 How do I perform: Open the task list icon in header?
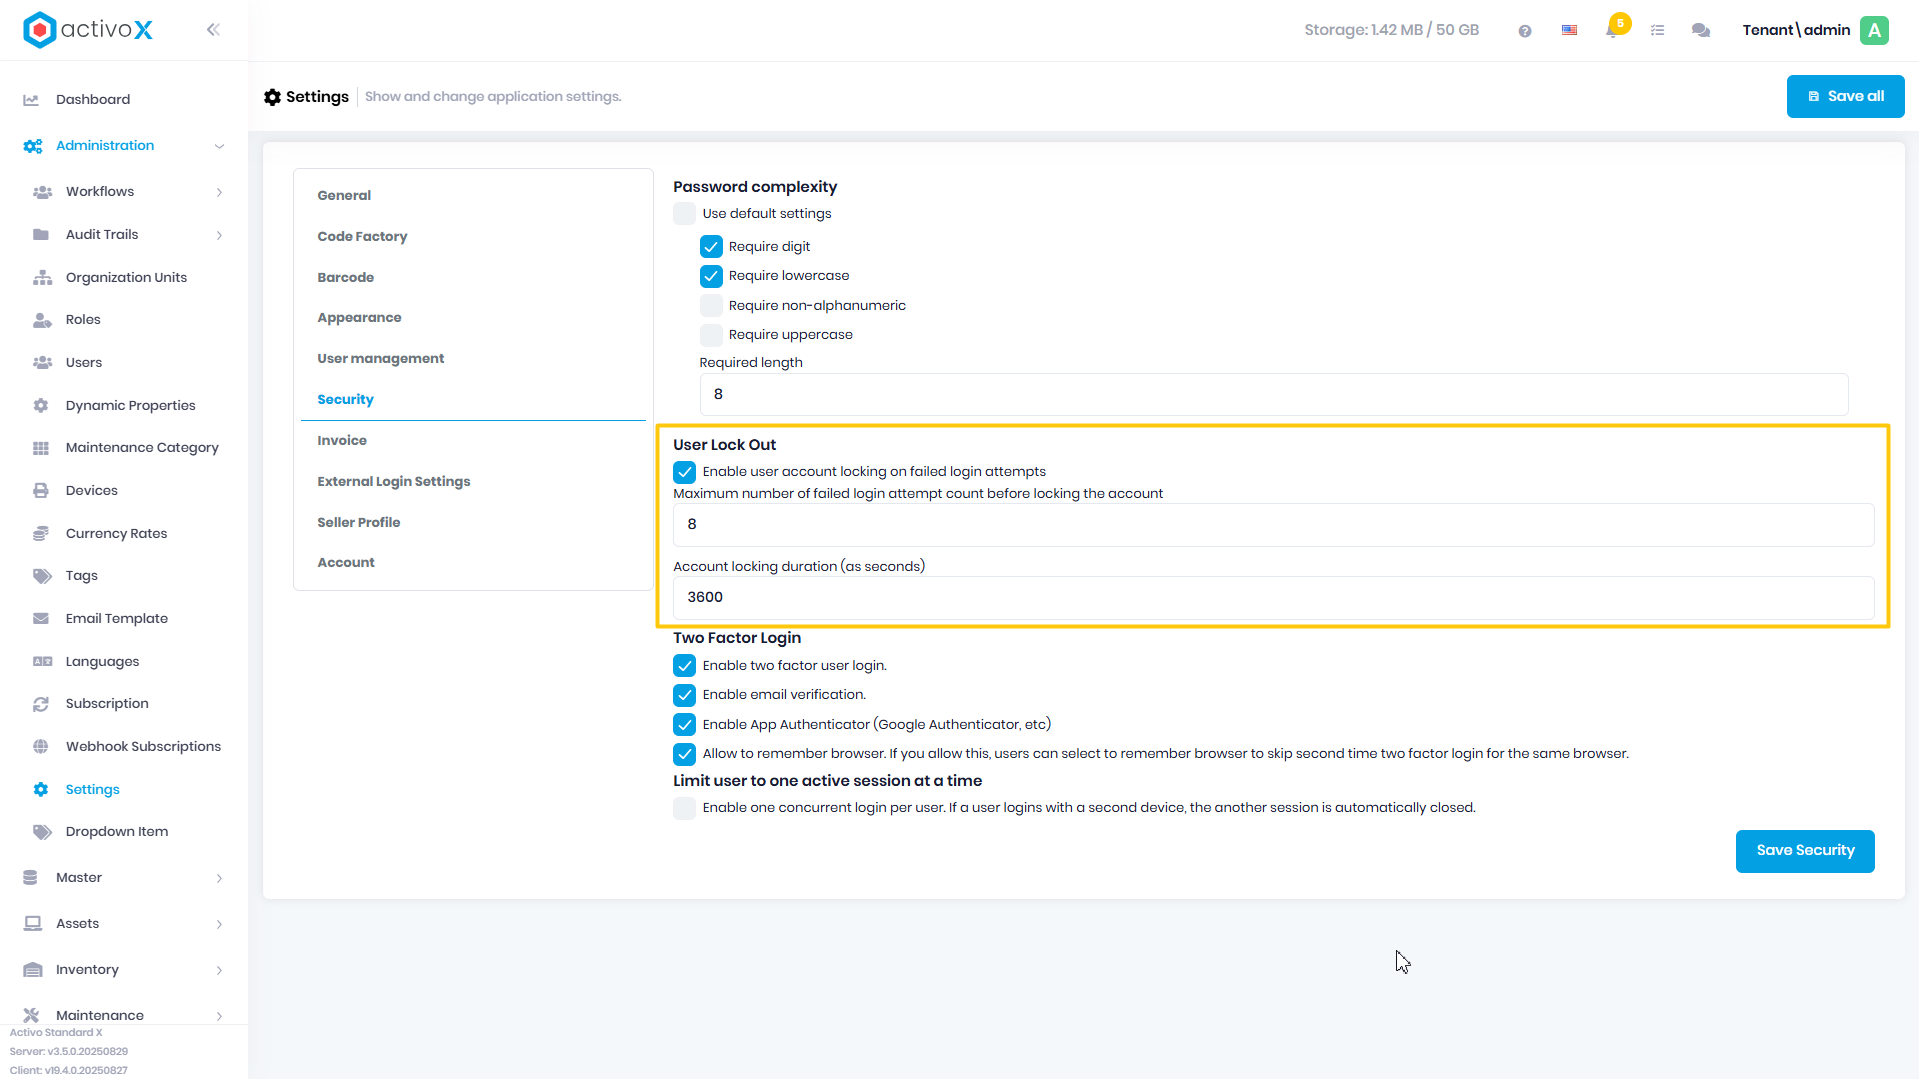1657,31
